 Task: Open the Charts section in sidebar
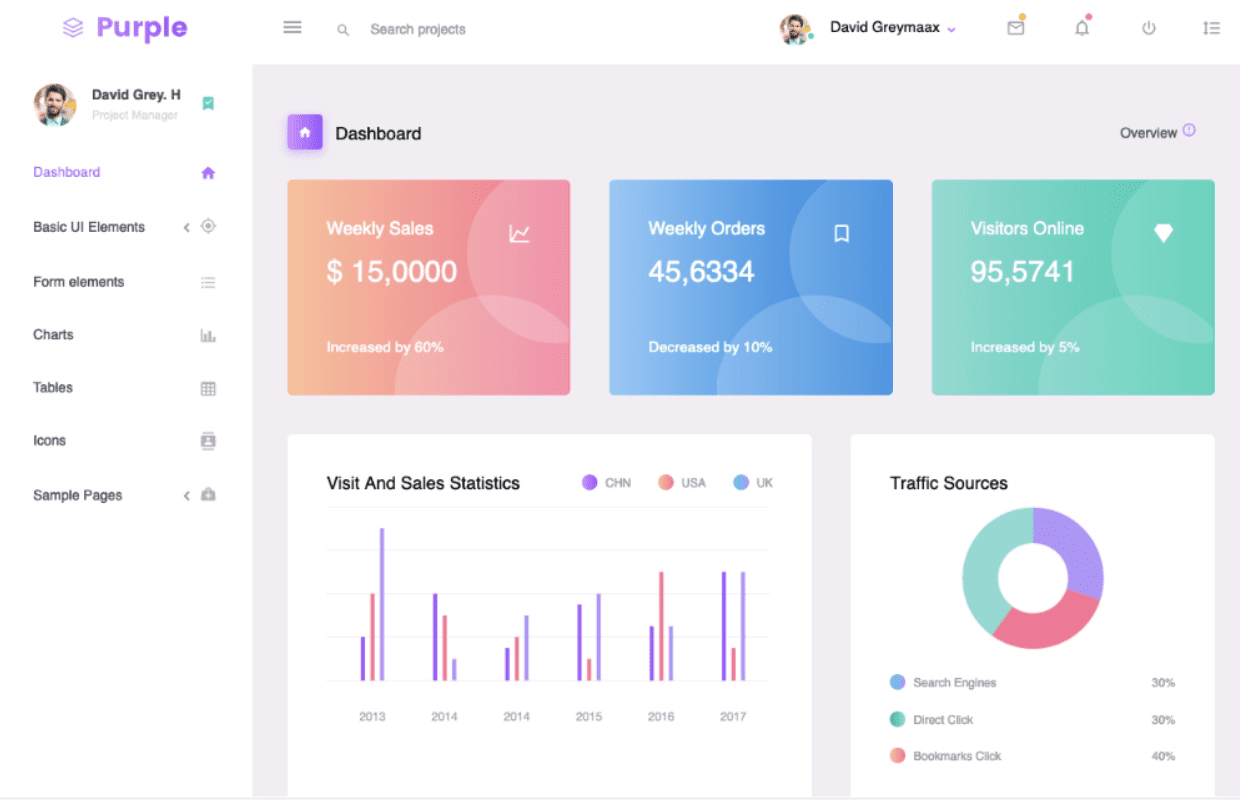point(53,335)
